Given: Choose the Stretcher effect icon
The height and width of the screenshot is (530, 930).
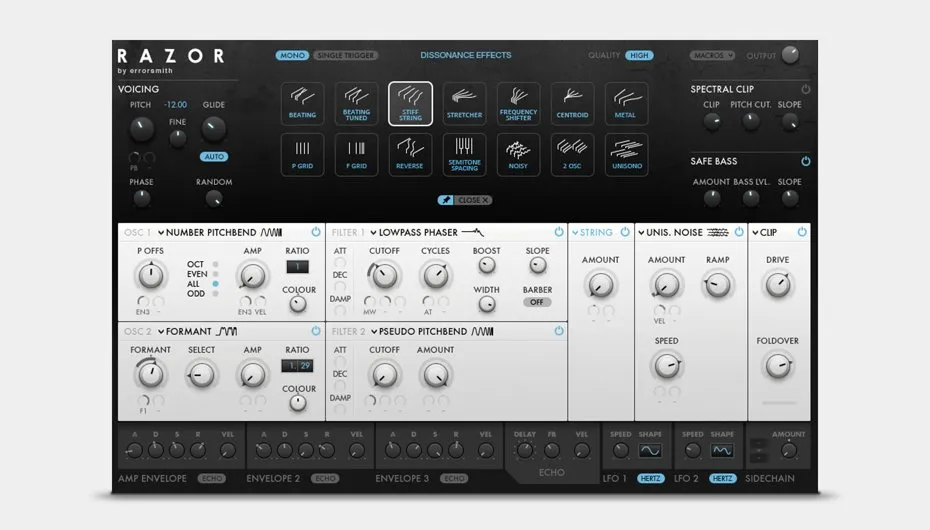Looking at the screenshot, I should pyautogui.click(x=464, y=104).
